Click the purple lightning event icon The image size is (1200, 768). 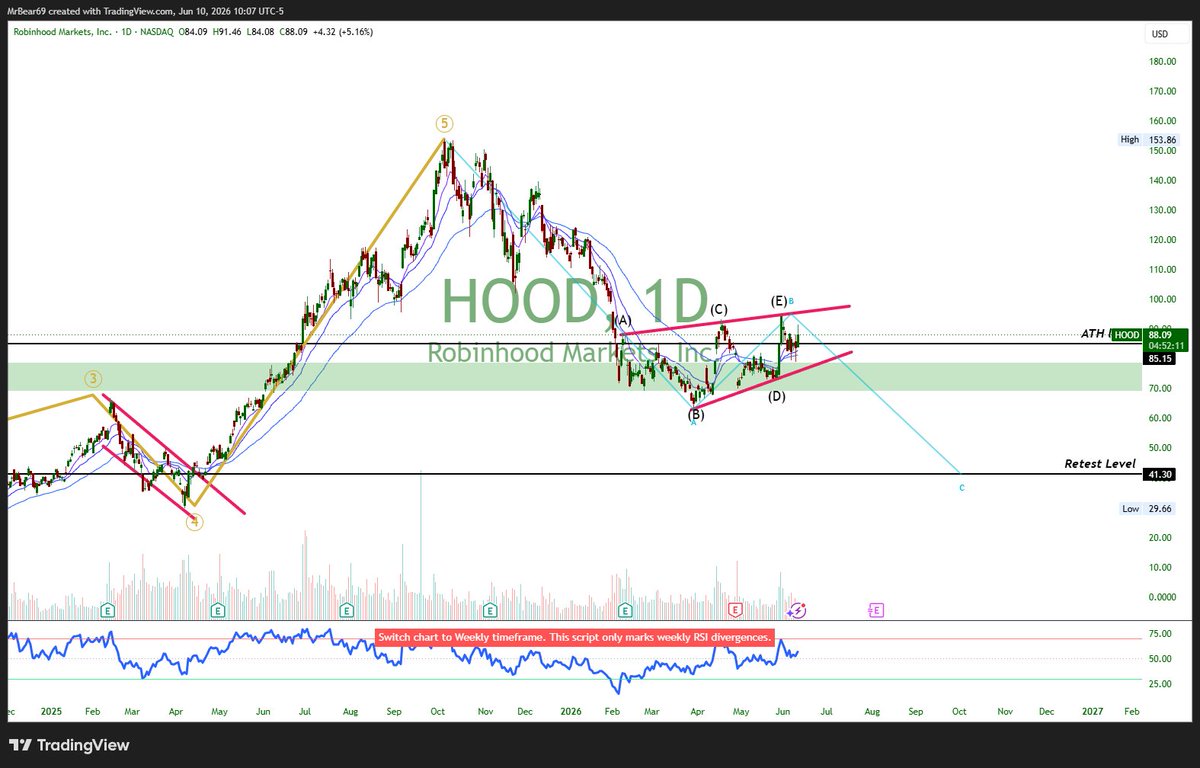coord(799,609)
